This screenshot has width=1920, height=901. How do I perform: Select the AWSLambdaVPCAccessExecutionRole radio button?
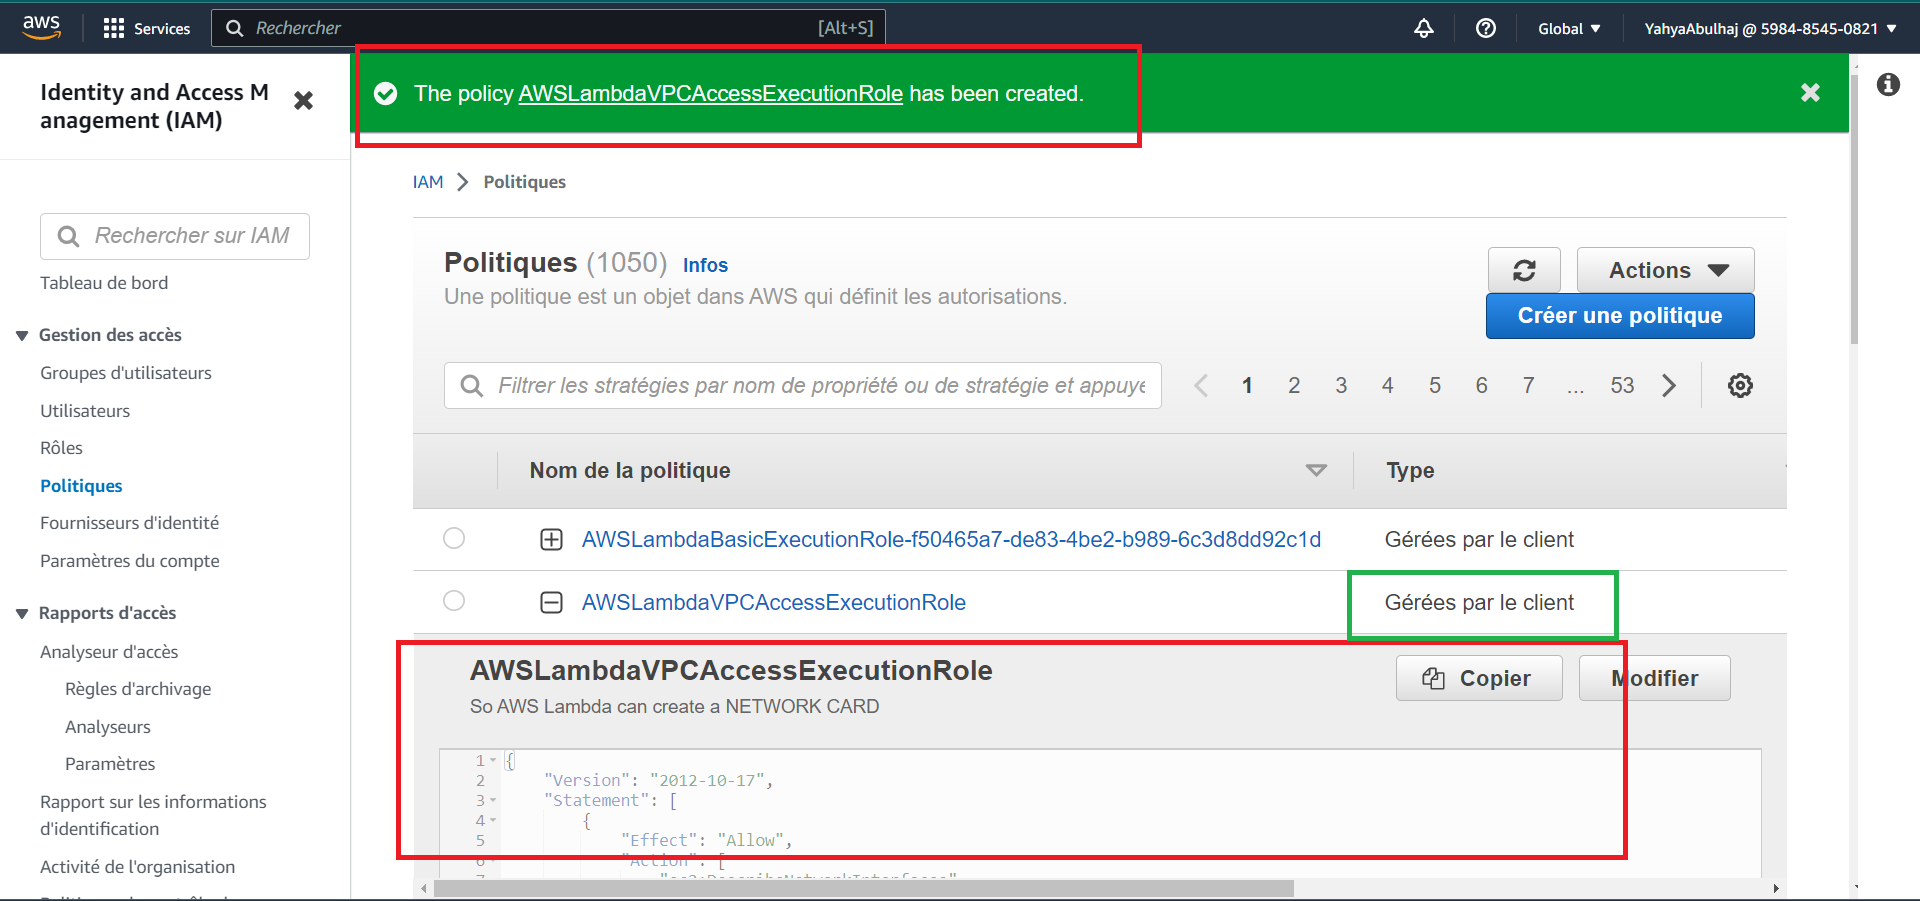[454, 600]
